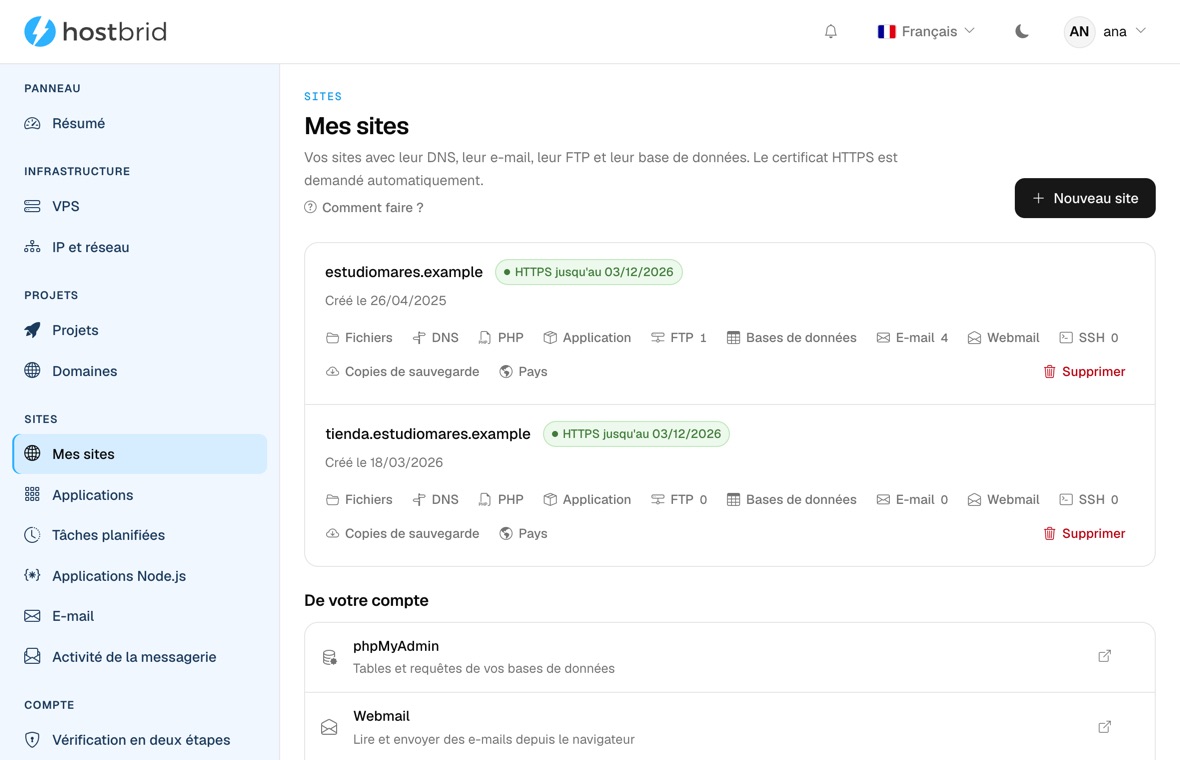Open Projets in sidebar
The image size is (1180, 760).
(x=140, y=330)
